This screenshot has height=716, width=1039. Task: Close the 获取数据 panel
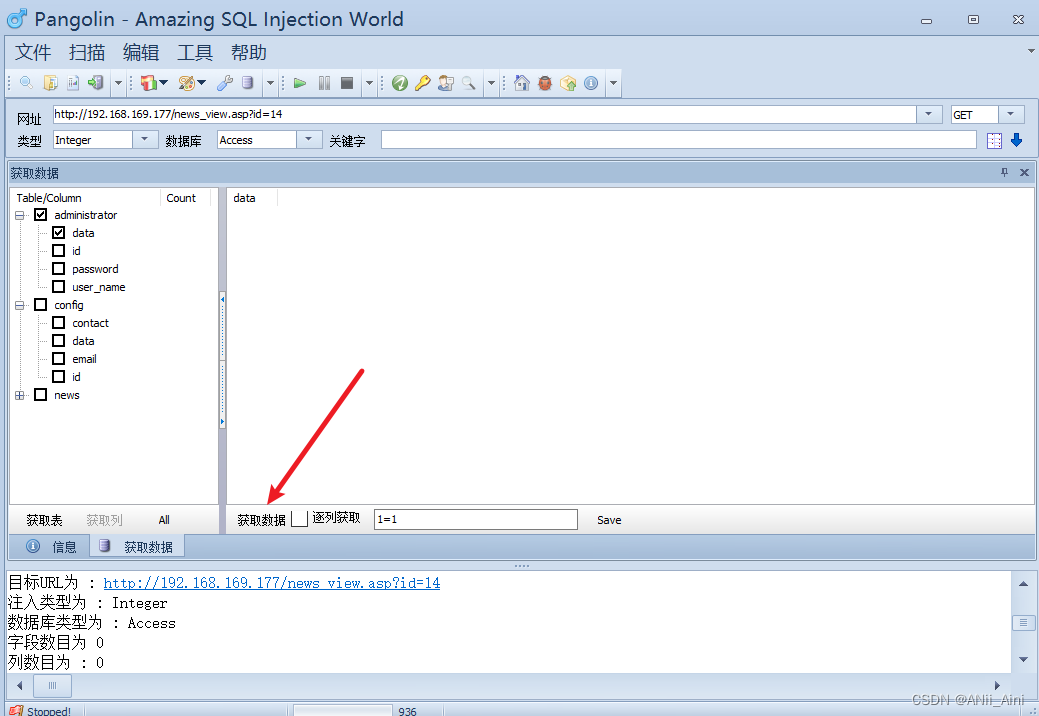click(x=1024, y=172)
